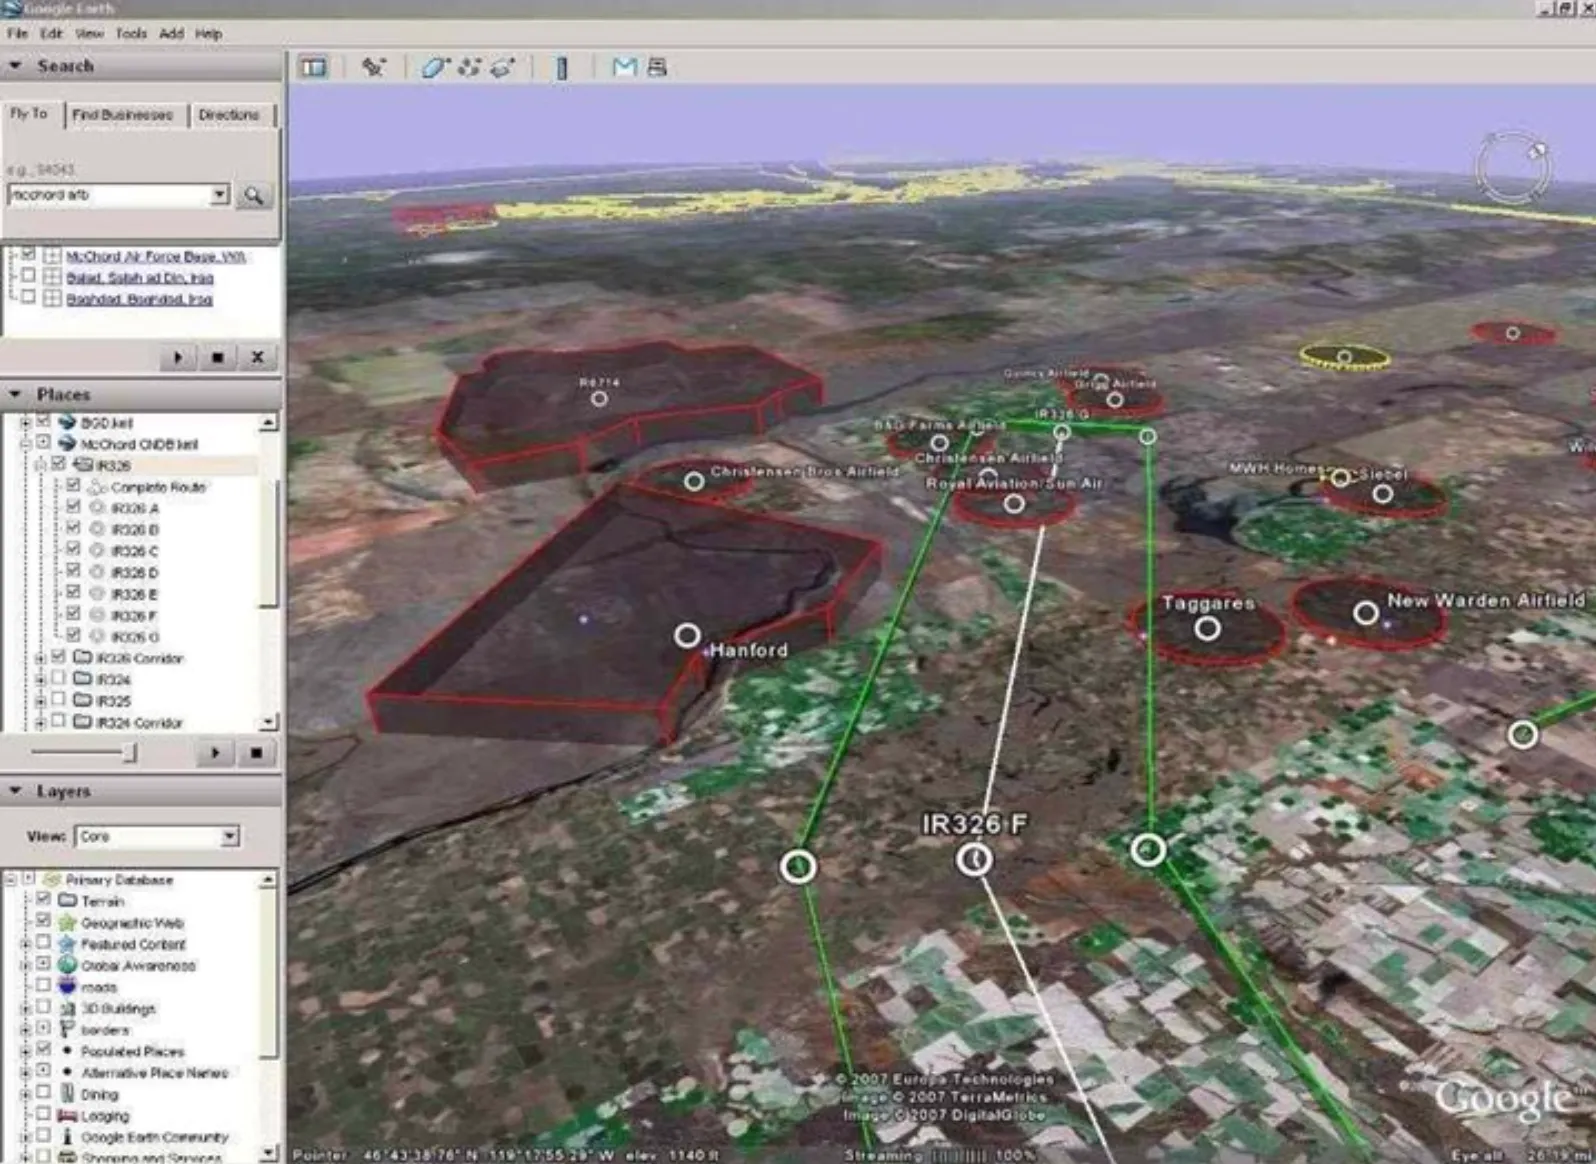Screen dimensions: 1596x1164
Task: Click the Global Awareness globe icon
Action: (67, 965)
